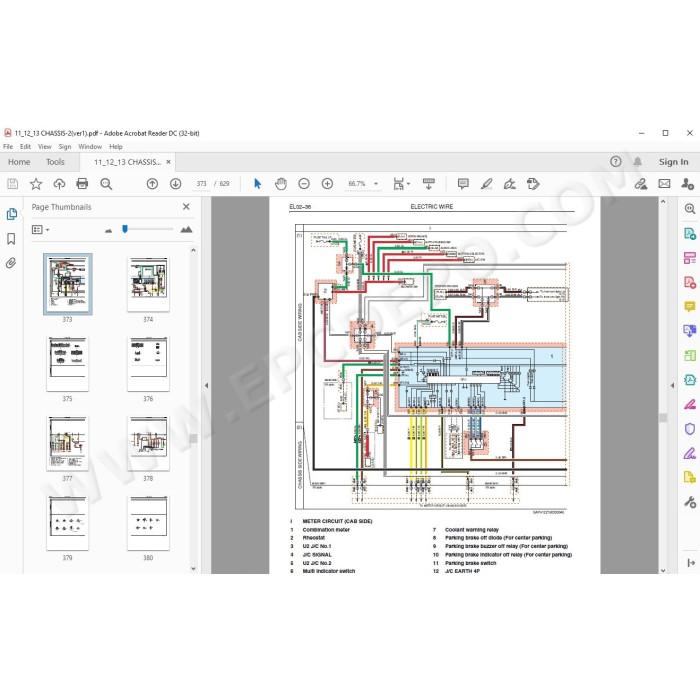Open thumbnail options dropdown
This screenshot has height=700, width=700.
[x=41, y=229]
